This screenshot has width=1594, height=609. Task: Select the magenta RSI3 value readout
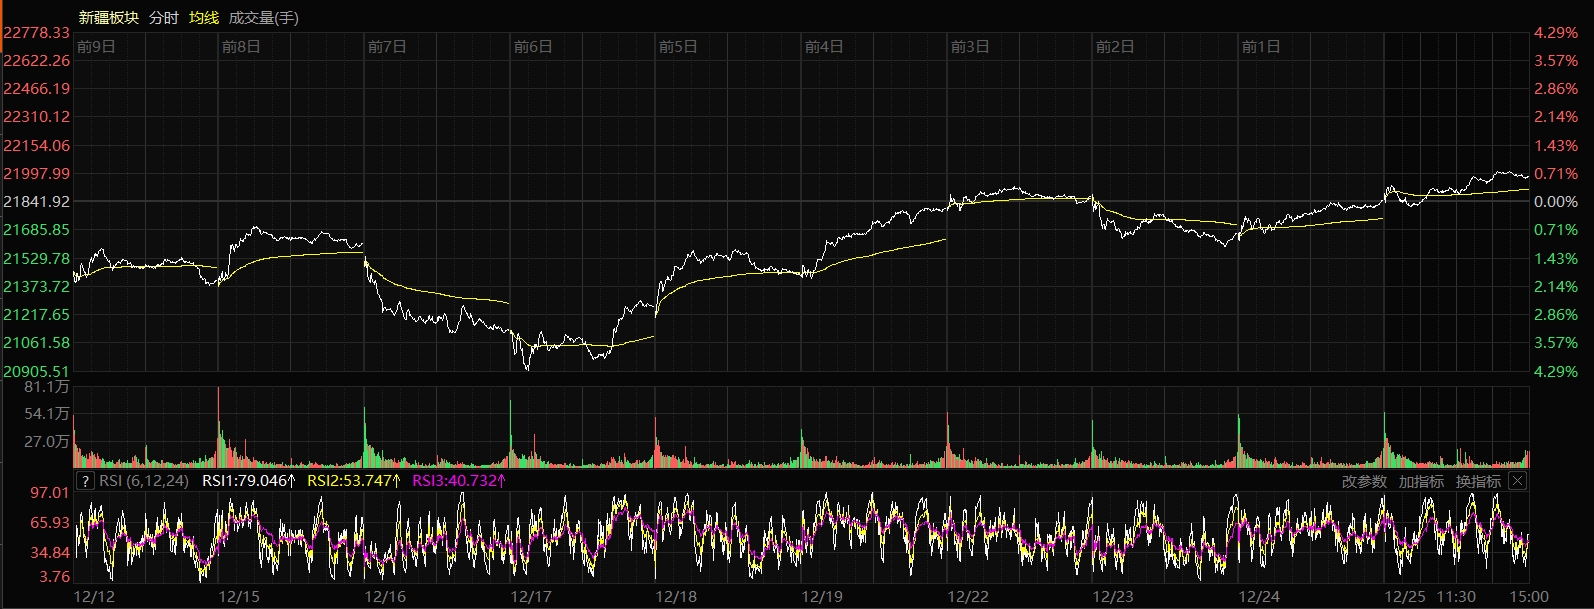click(459, 481)
